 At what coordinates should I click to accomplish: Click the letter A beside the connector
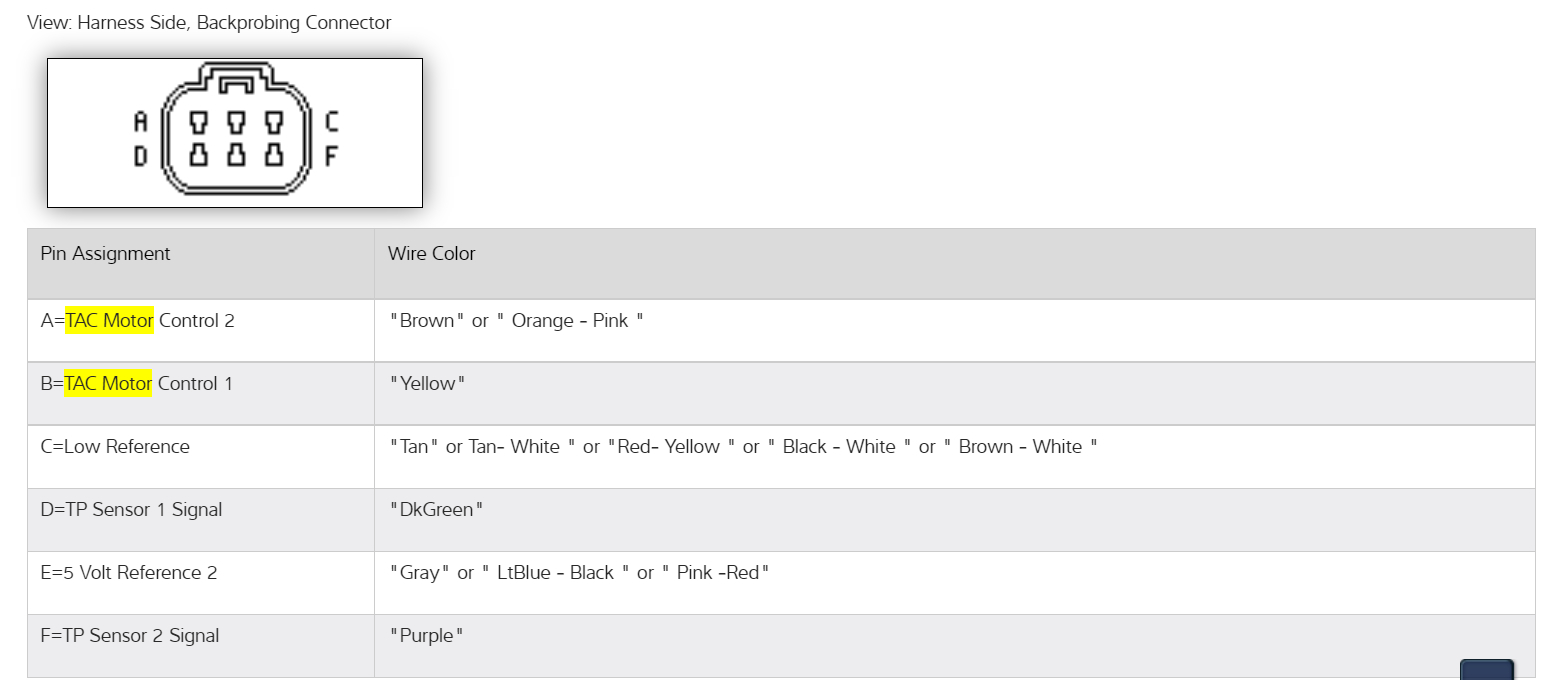point(140,122)
